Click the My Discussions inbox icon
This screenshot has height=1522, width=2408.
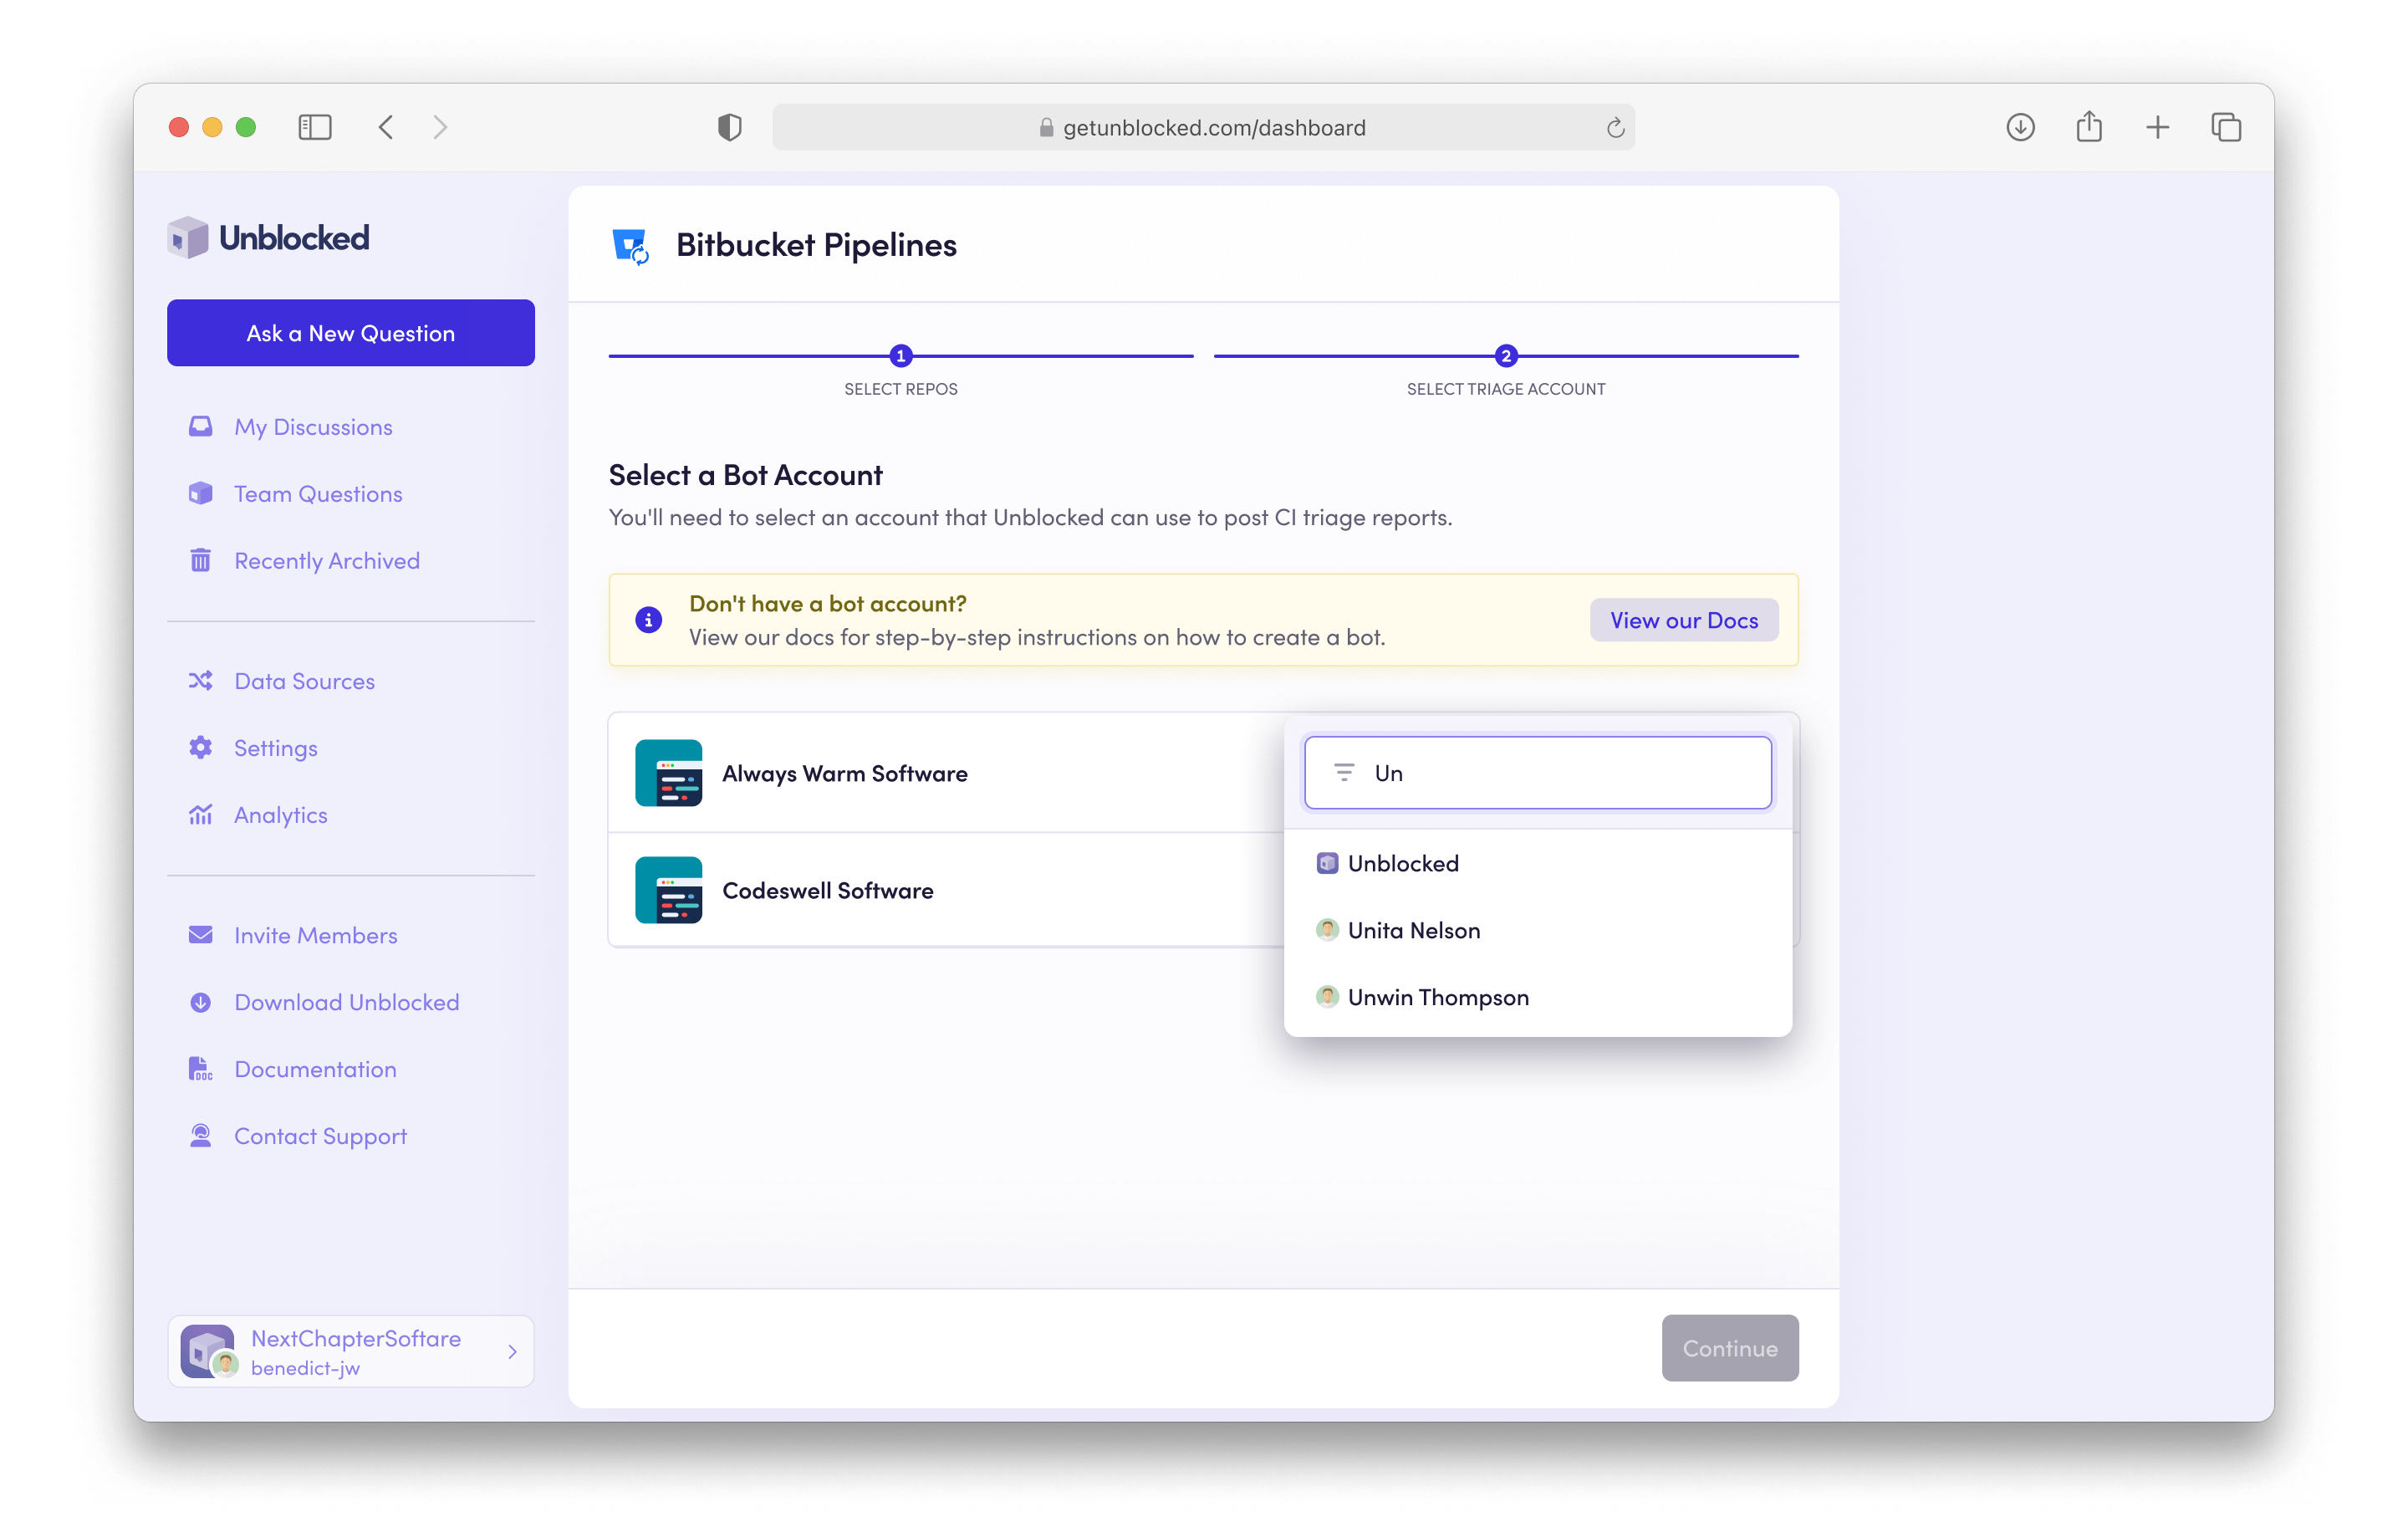(x=200, y=427)
